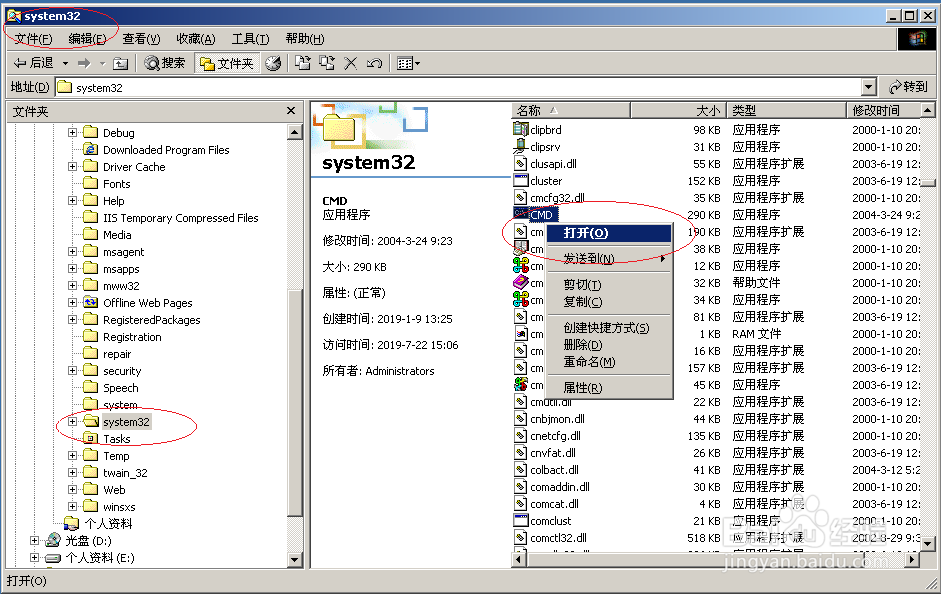Open the address bar dropdown
The width and height of the screenshot is (941, 594).
868,87
